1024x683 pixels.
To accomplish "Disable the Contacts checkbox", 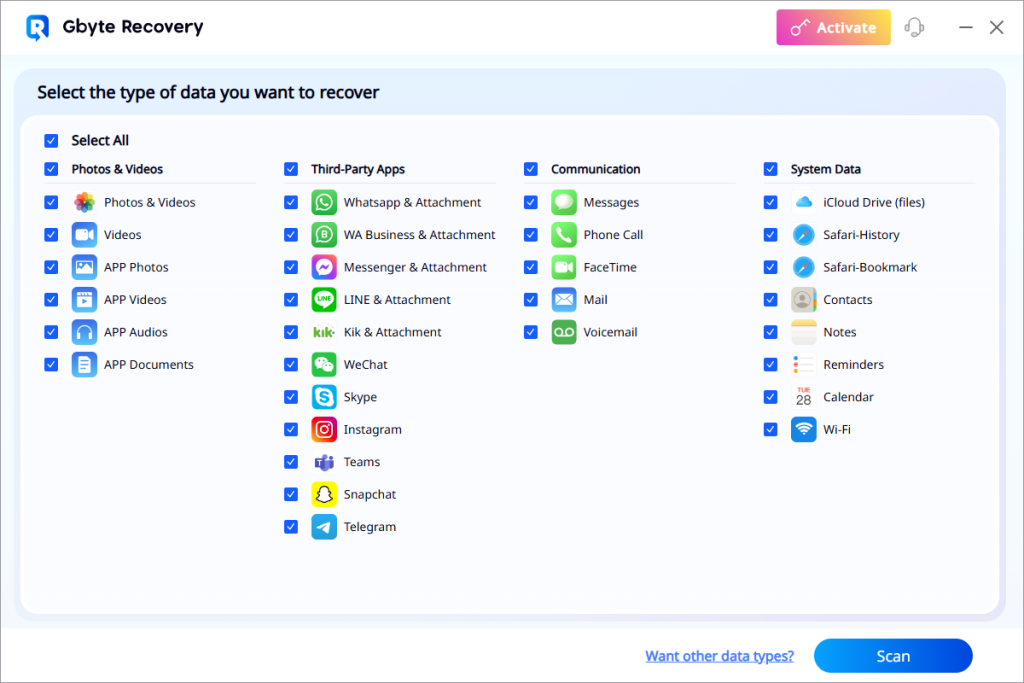I will pos(770,299).
